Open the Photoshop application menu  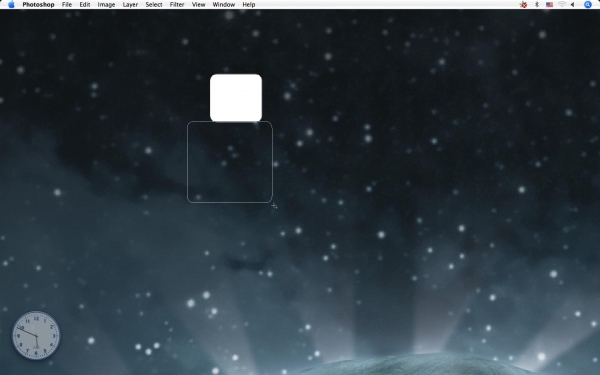pyautogui.click(x=38, y=5)
